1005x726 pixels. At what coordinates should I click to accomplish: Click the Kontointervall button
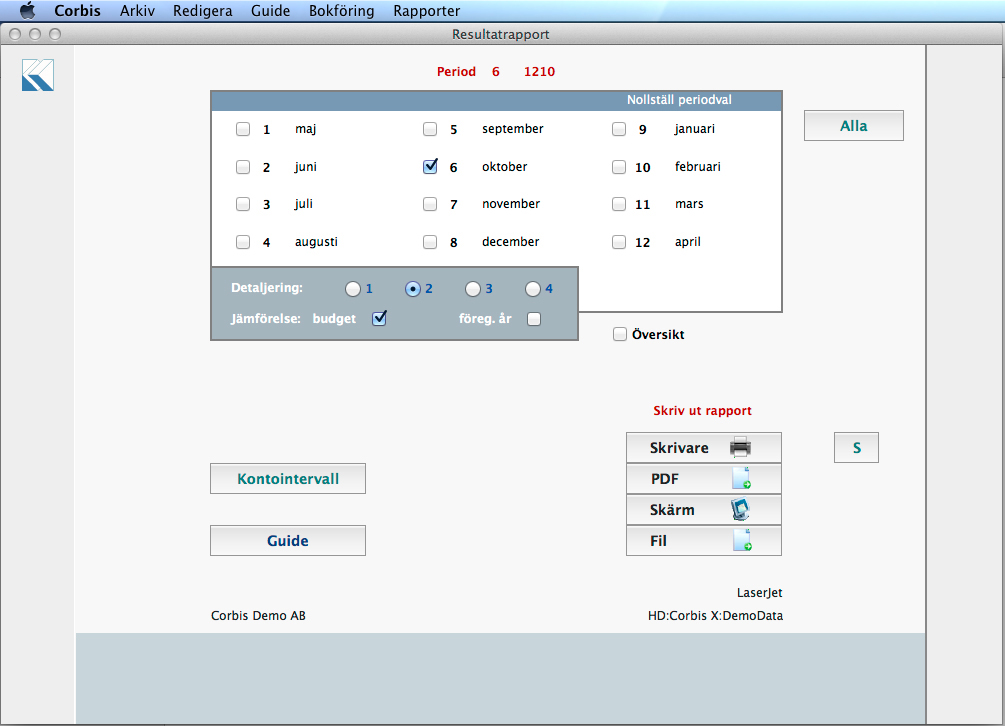288,479
